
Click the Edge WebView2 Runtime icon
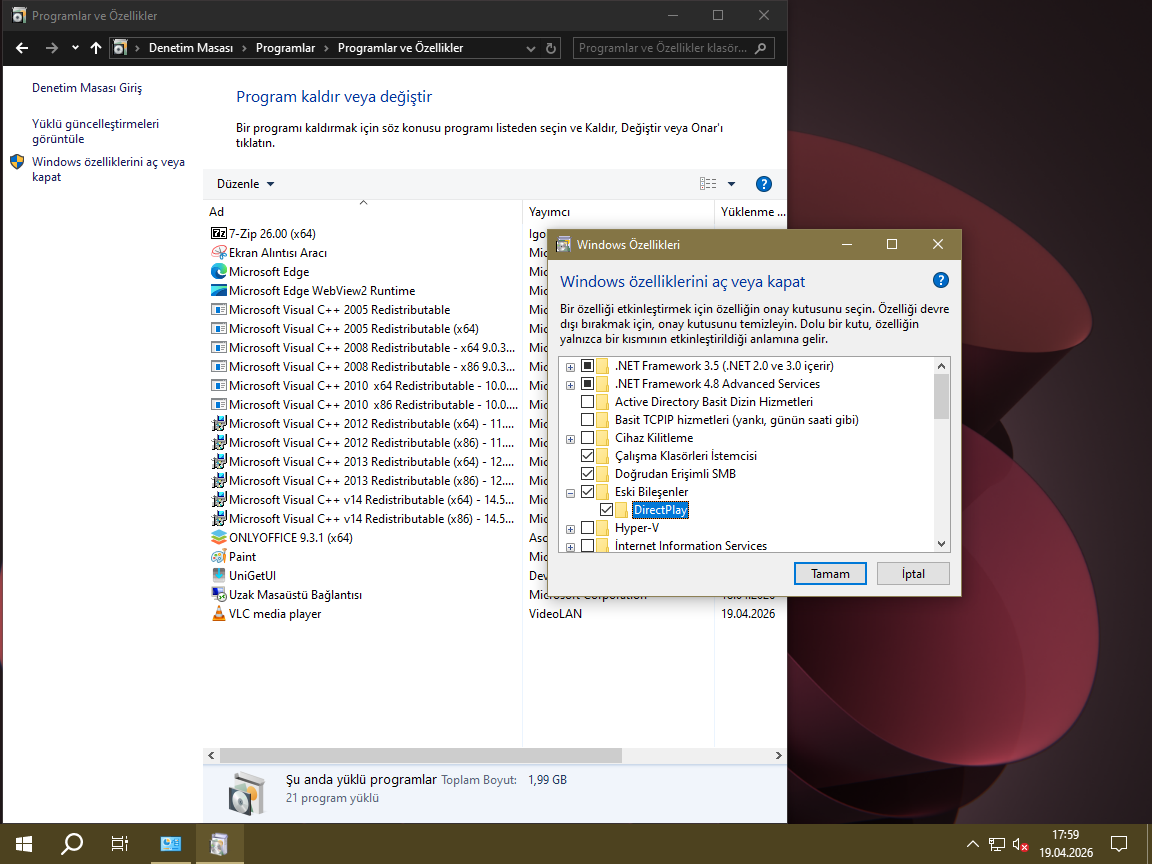(219, 291)
